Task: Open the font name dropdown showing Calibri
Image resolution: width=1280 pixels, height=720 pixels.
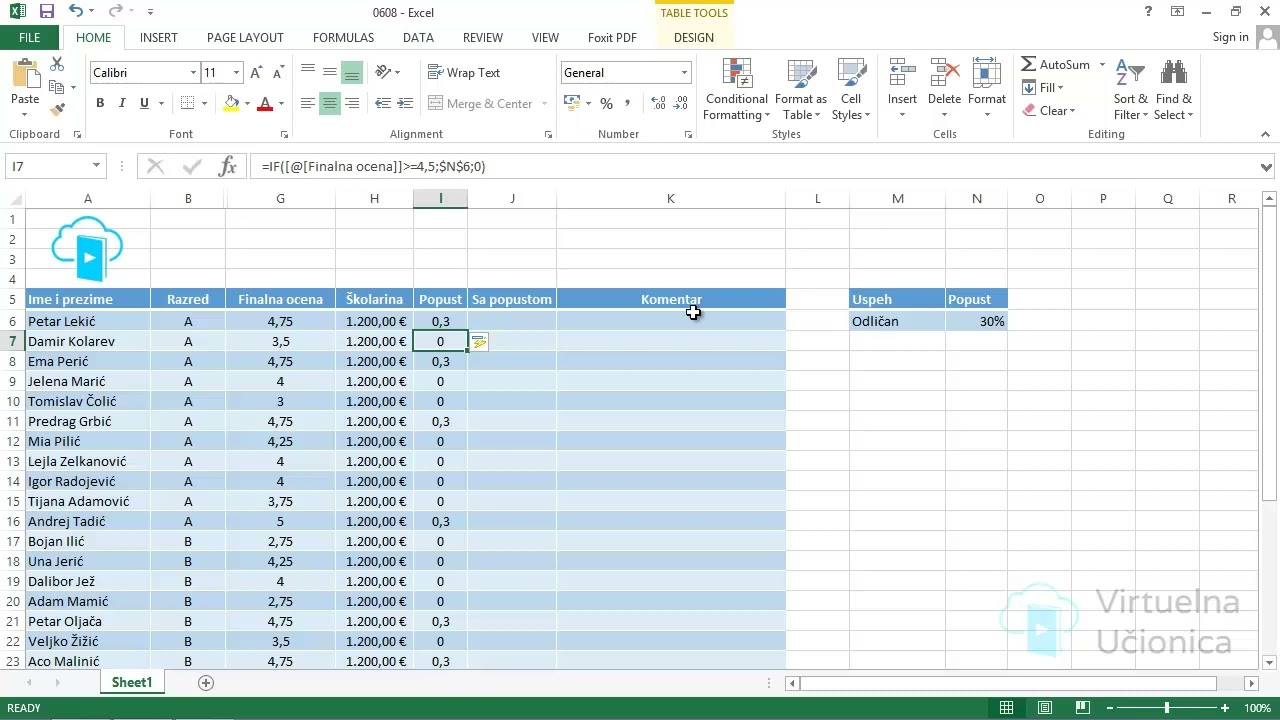Action: [x=193, y=73]
